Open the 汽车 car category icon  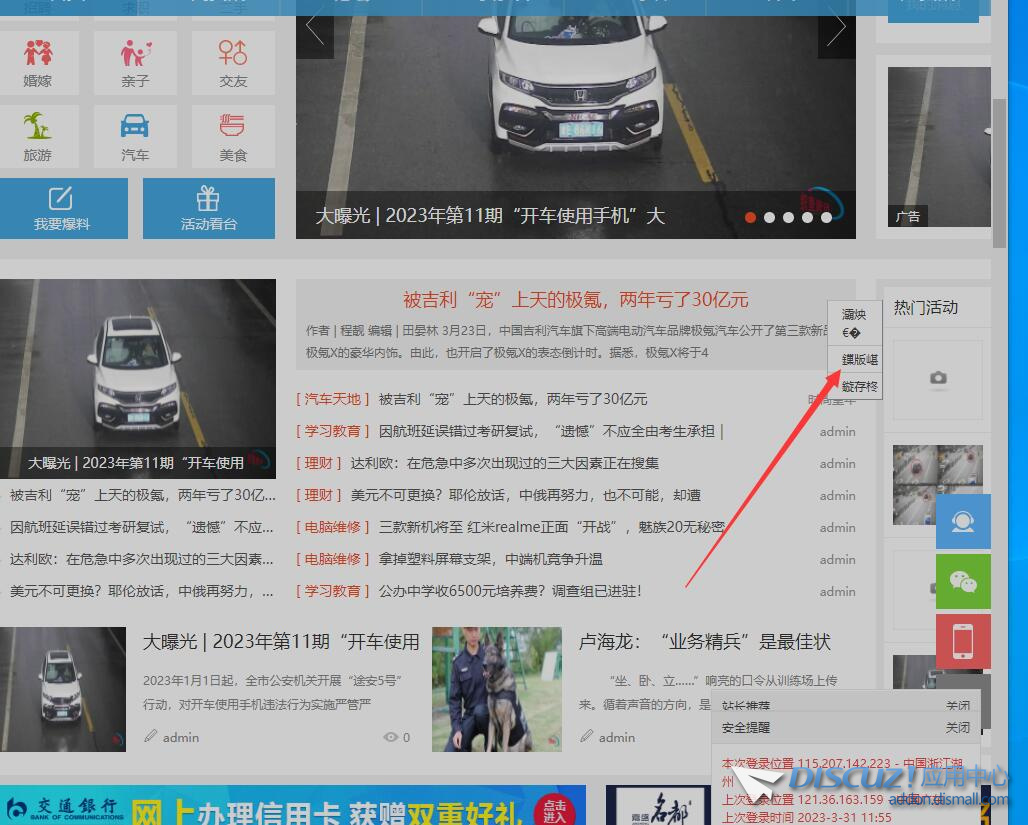pos(135,137)
